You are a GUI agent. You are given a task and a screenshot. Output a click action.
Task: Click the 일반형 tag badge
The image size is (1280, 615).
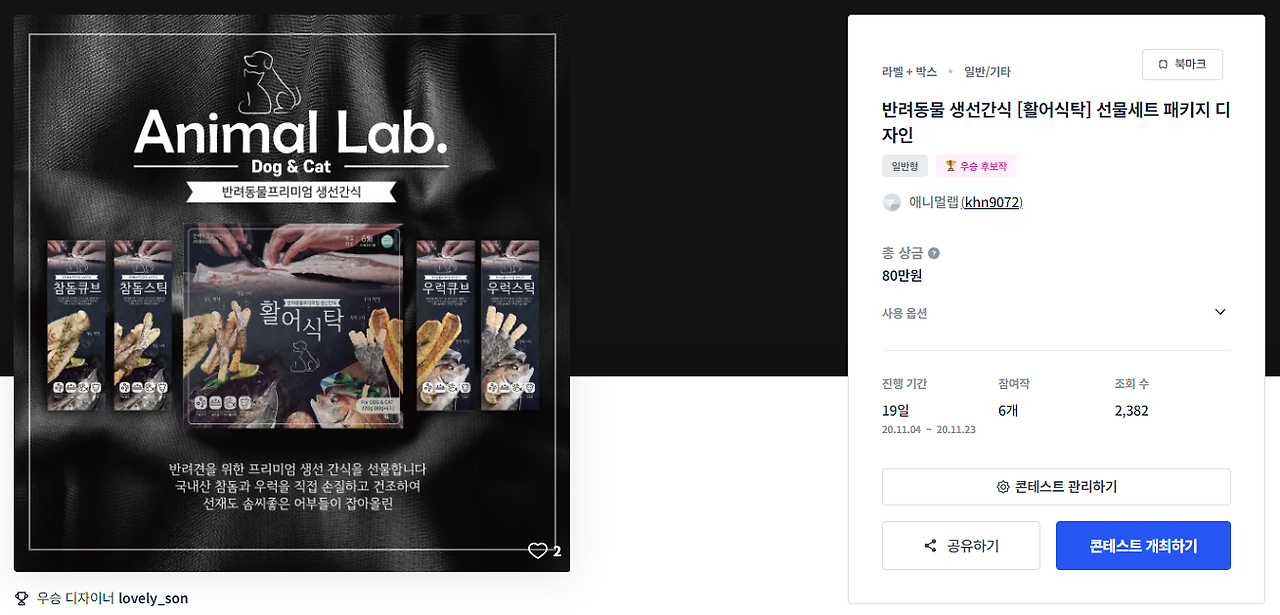905,166
